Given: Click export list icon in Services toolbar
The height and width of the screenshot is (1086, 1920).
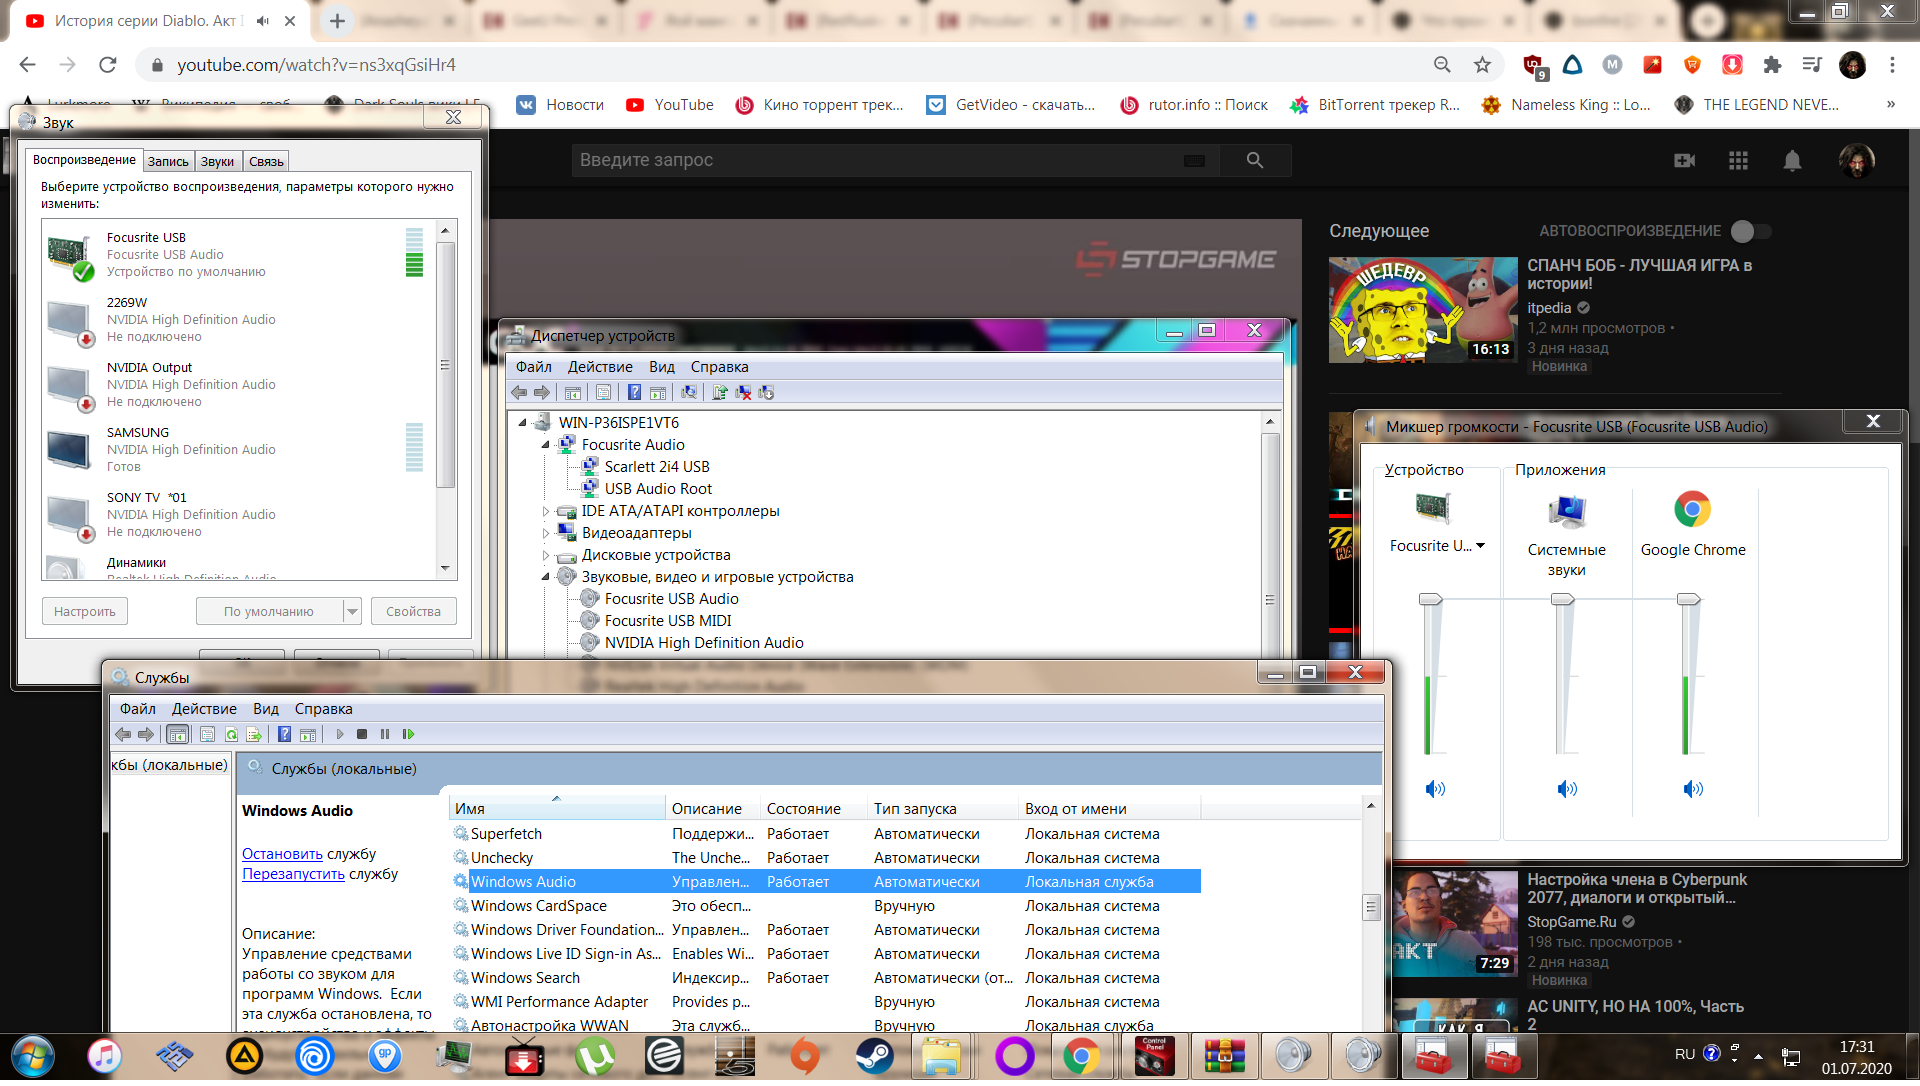Looking at the screenshot, I should click(x=254, y=734).
